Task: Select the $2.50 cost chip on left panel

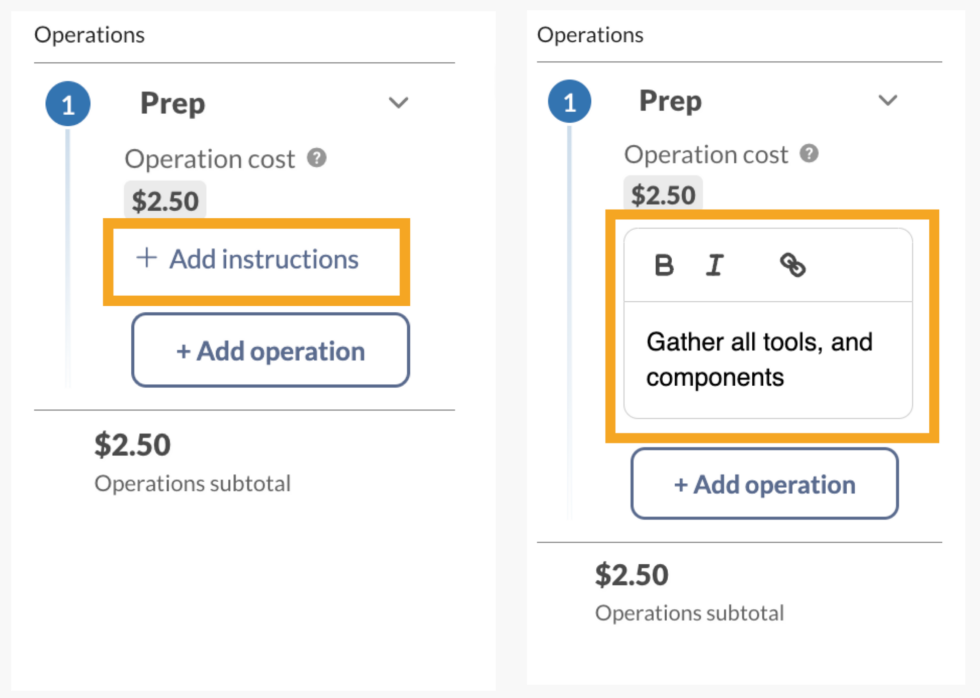Action: (x=164, y=200)
